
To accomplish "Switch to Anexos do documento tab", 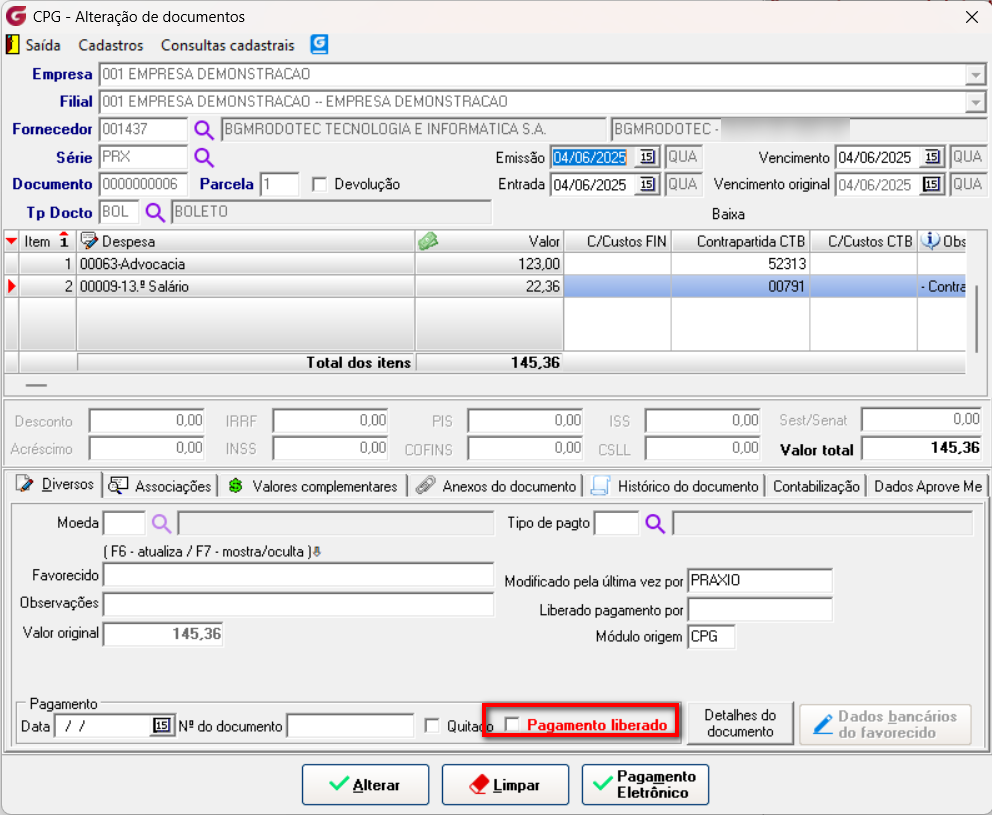I will [x=497, y=486].
